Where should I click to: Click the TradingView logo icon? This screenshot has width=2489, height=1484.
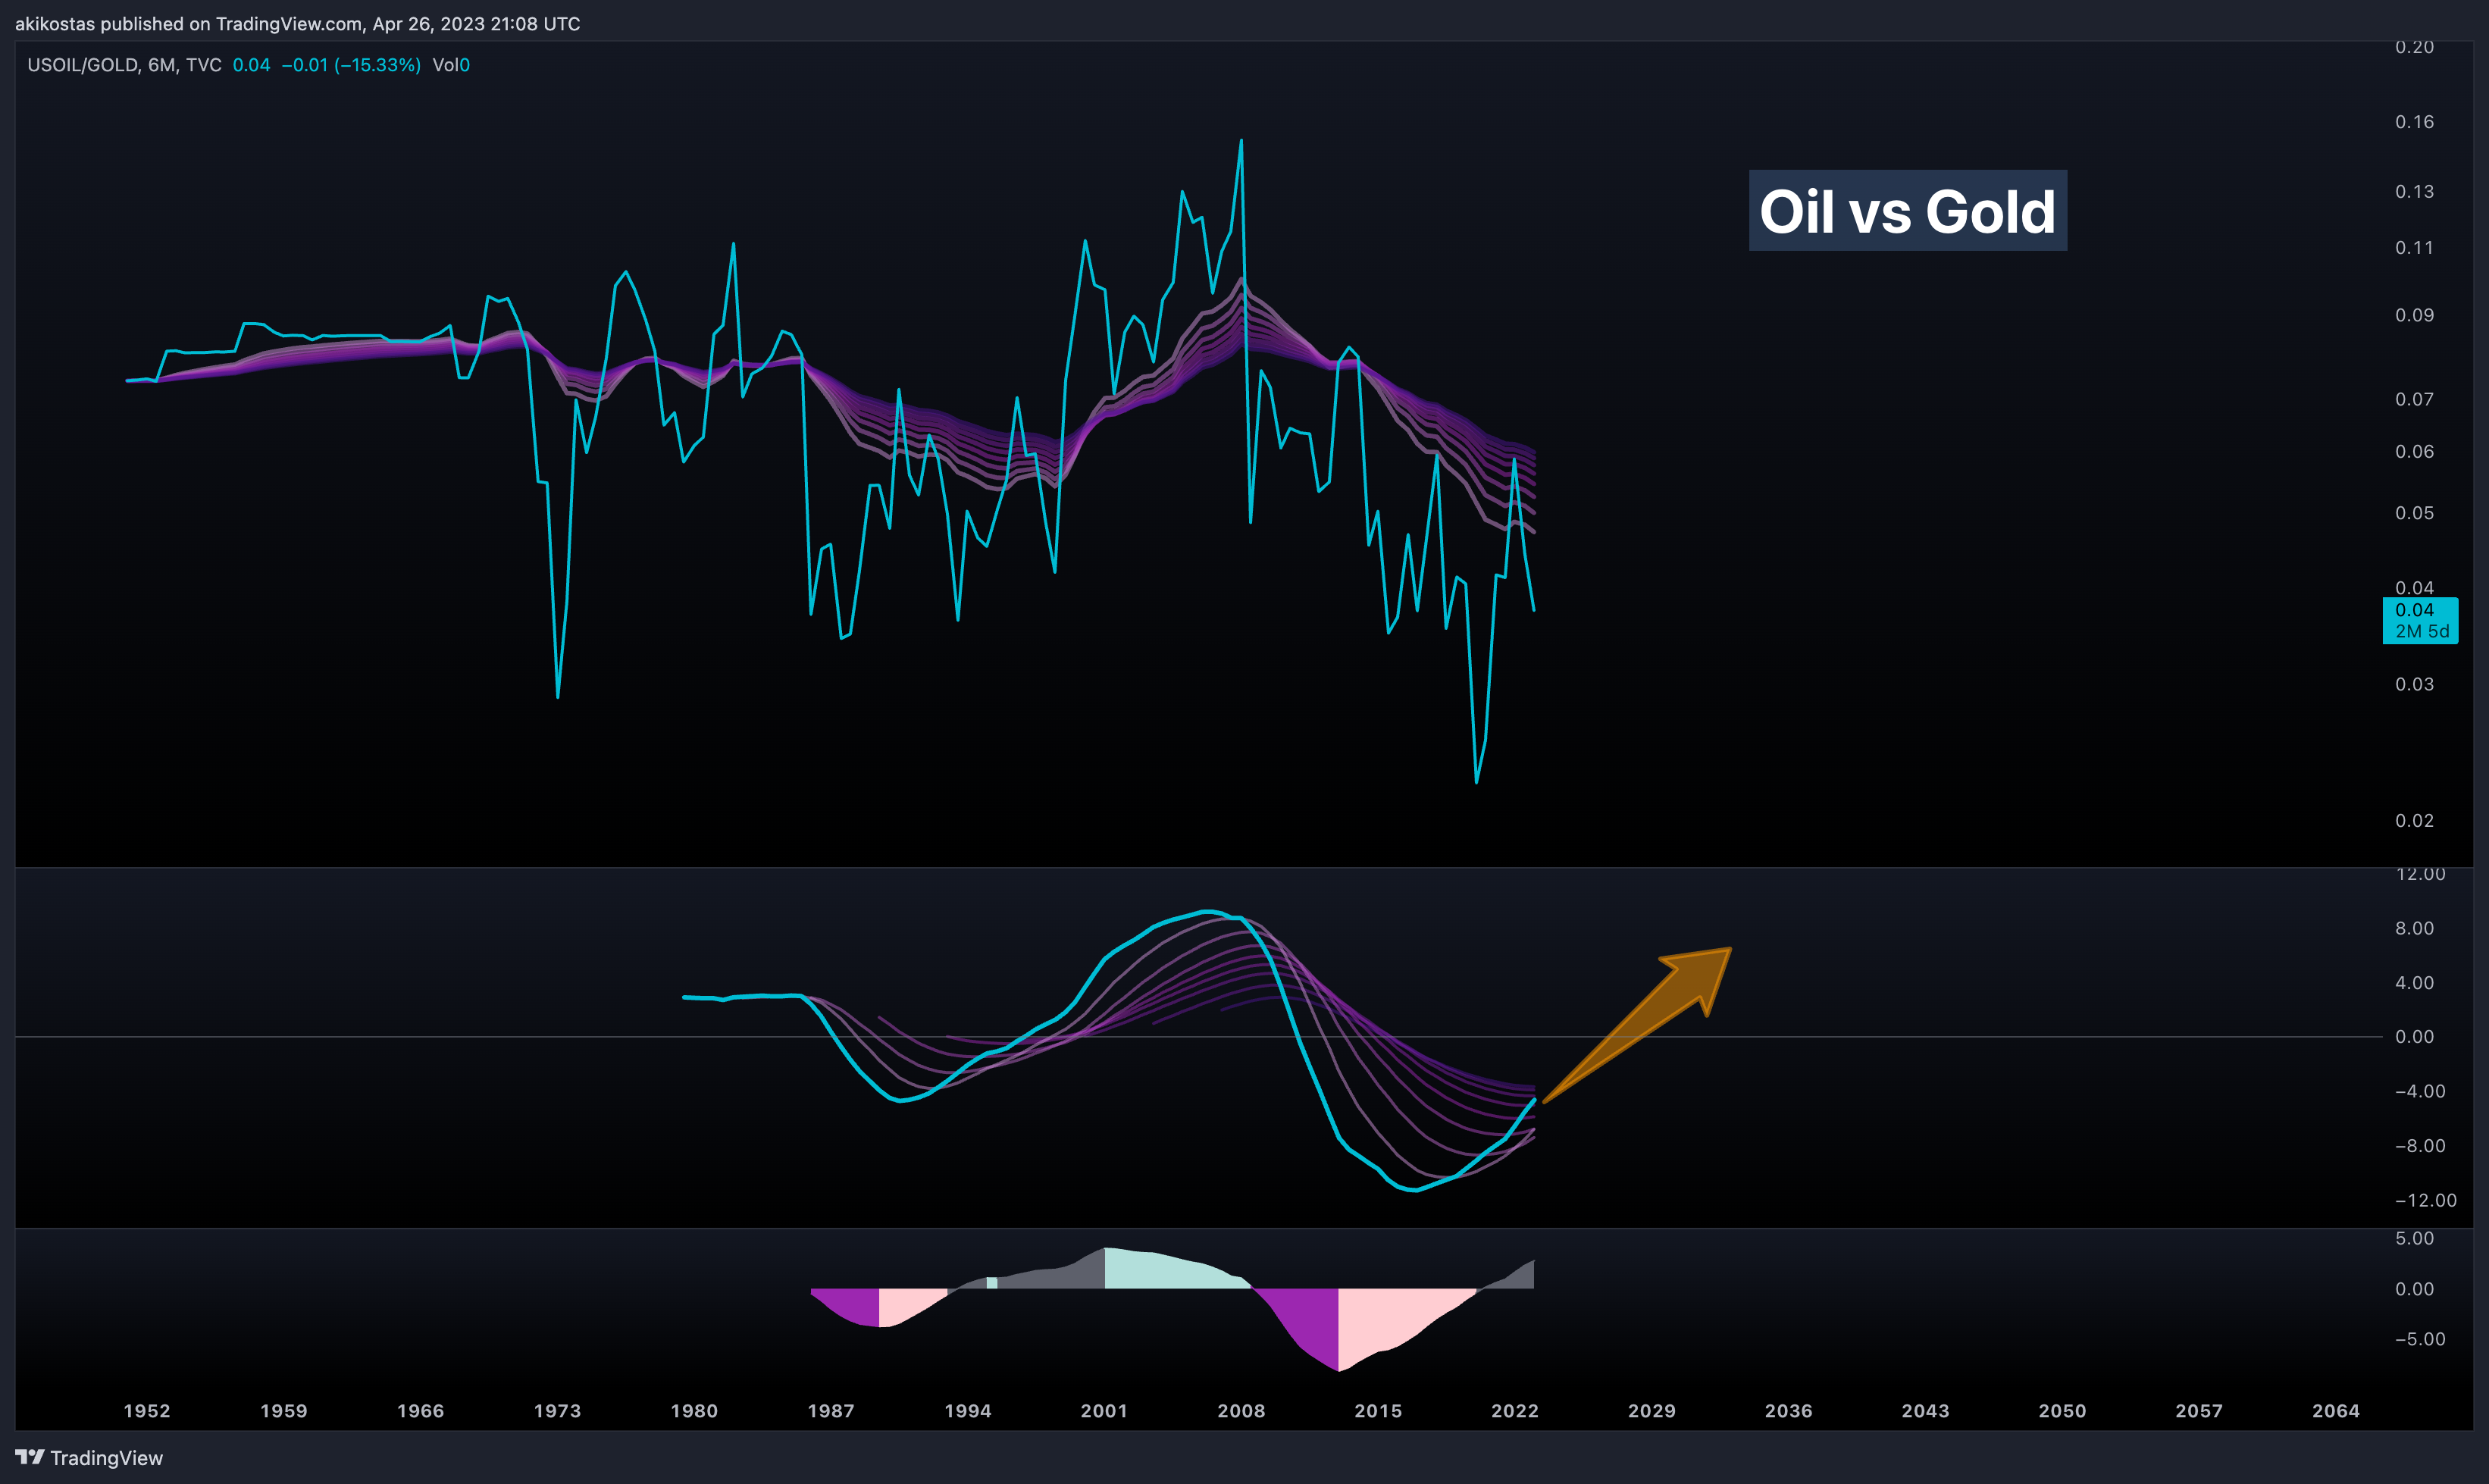(30, 1457)
